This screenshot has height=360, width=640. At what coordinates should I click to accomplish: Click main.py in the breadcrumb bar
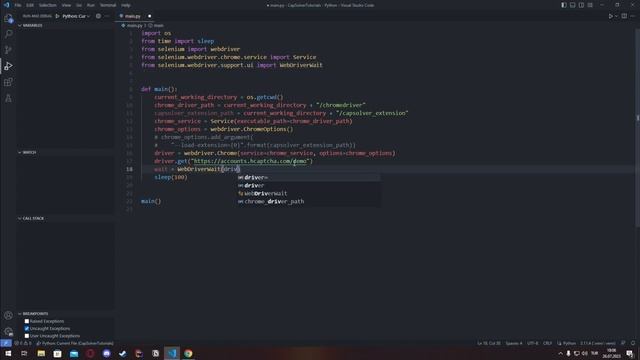(x=134, y=25)
